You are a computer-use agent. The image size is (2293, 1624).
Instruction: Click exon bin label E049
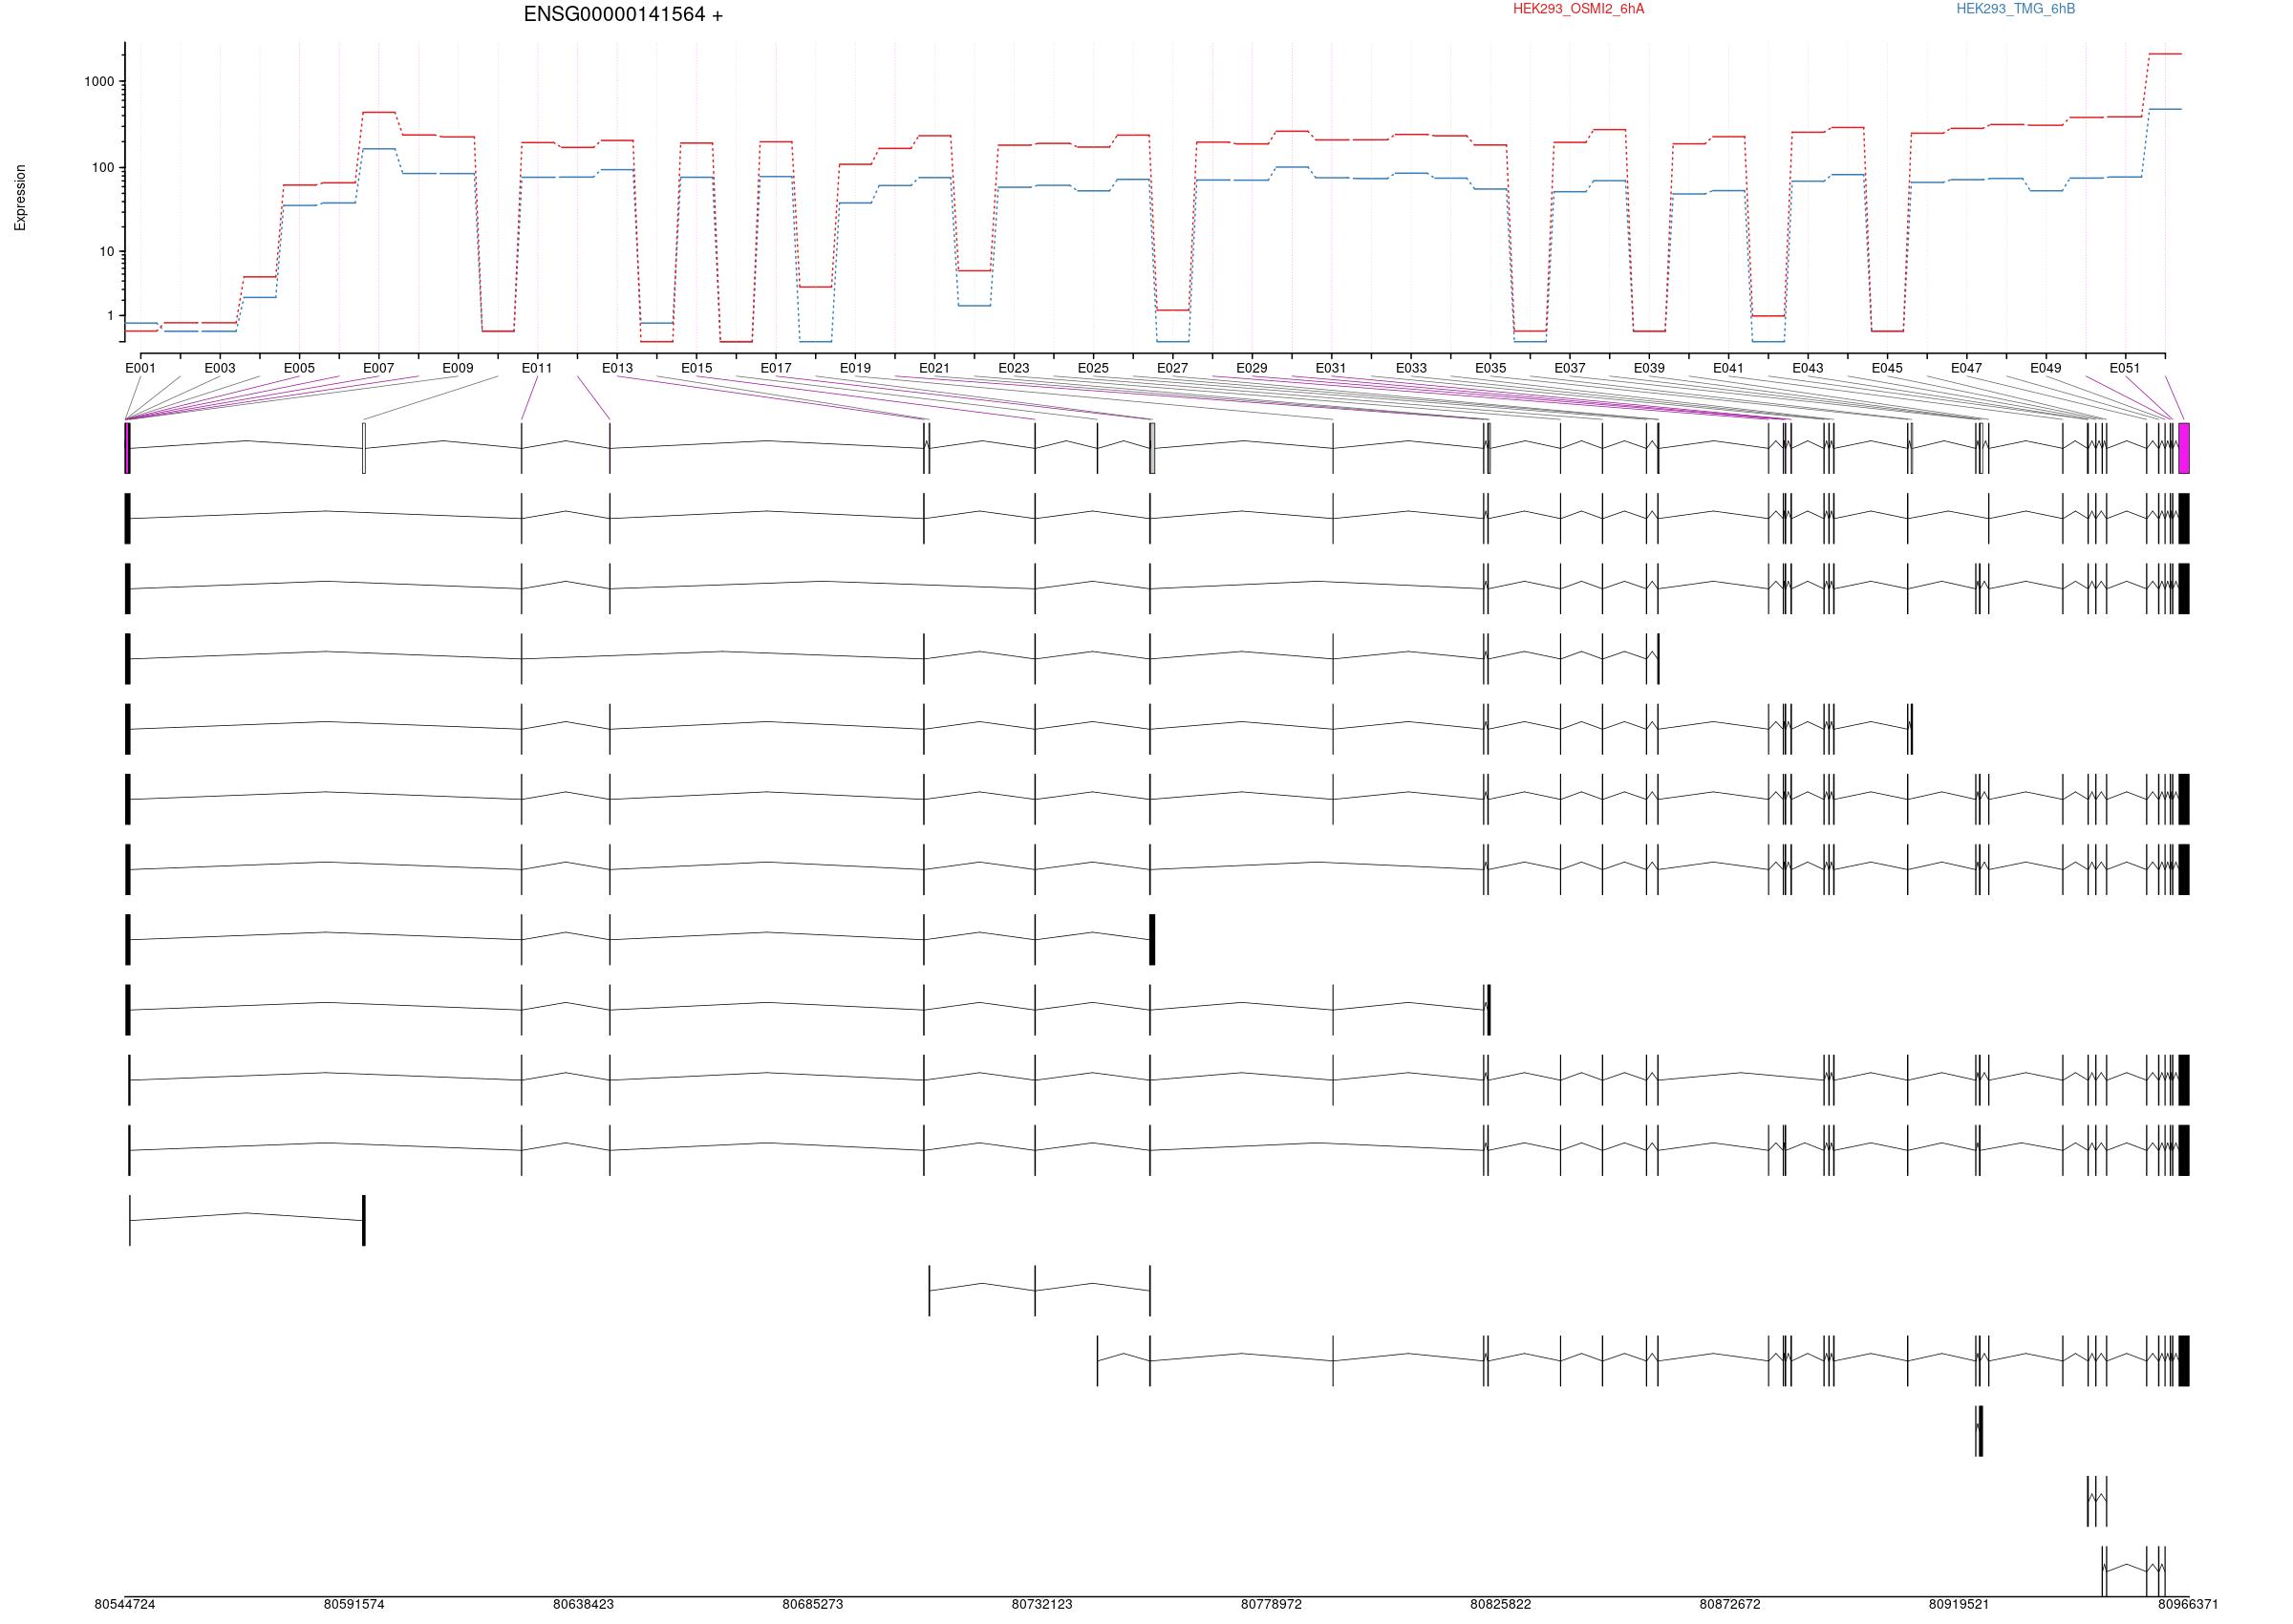[x=2046, y=368]
